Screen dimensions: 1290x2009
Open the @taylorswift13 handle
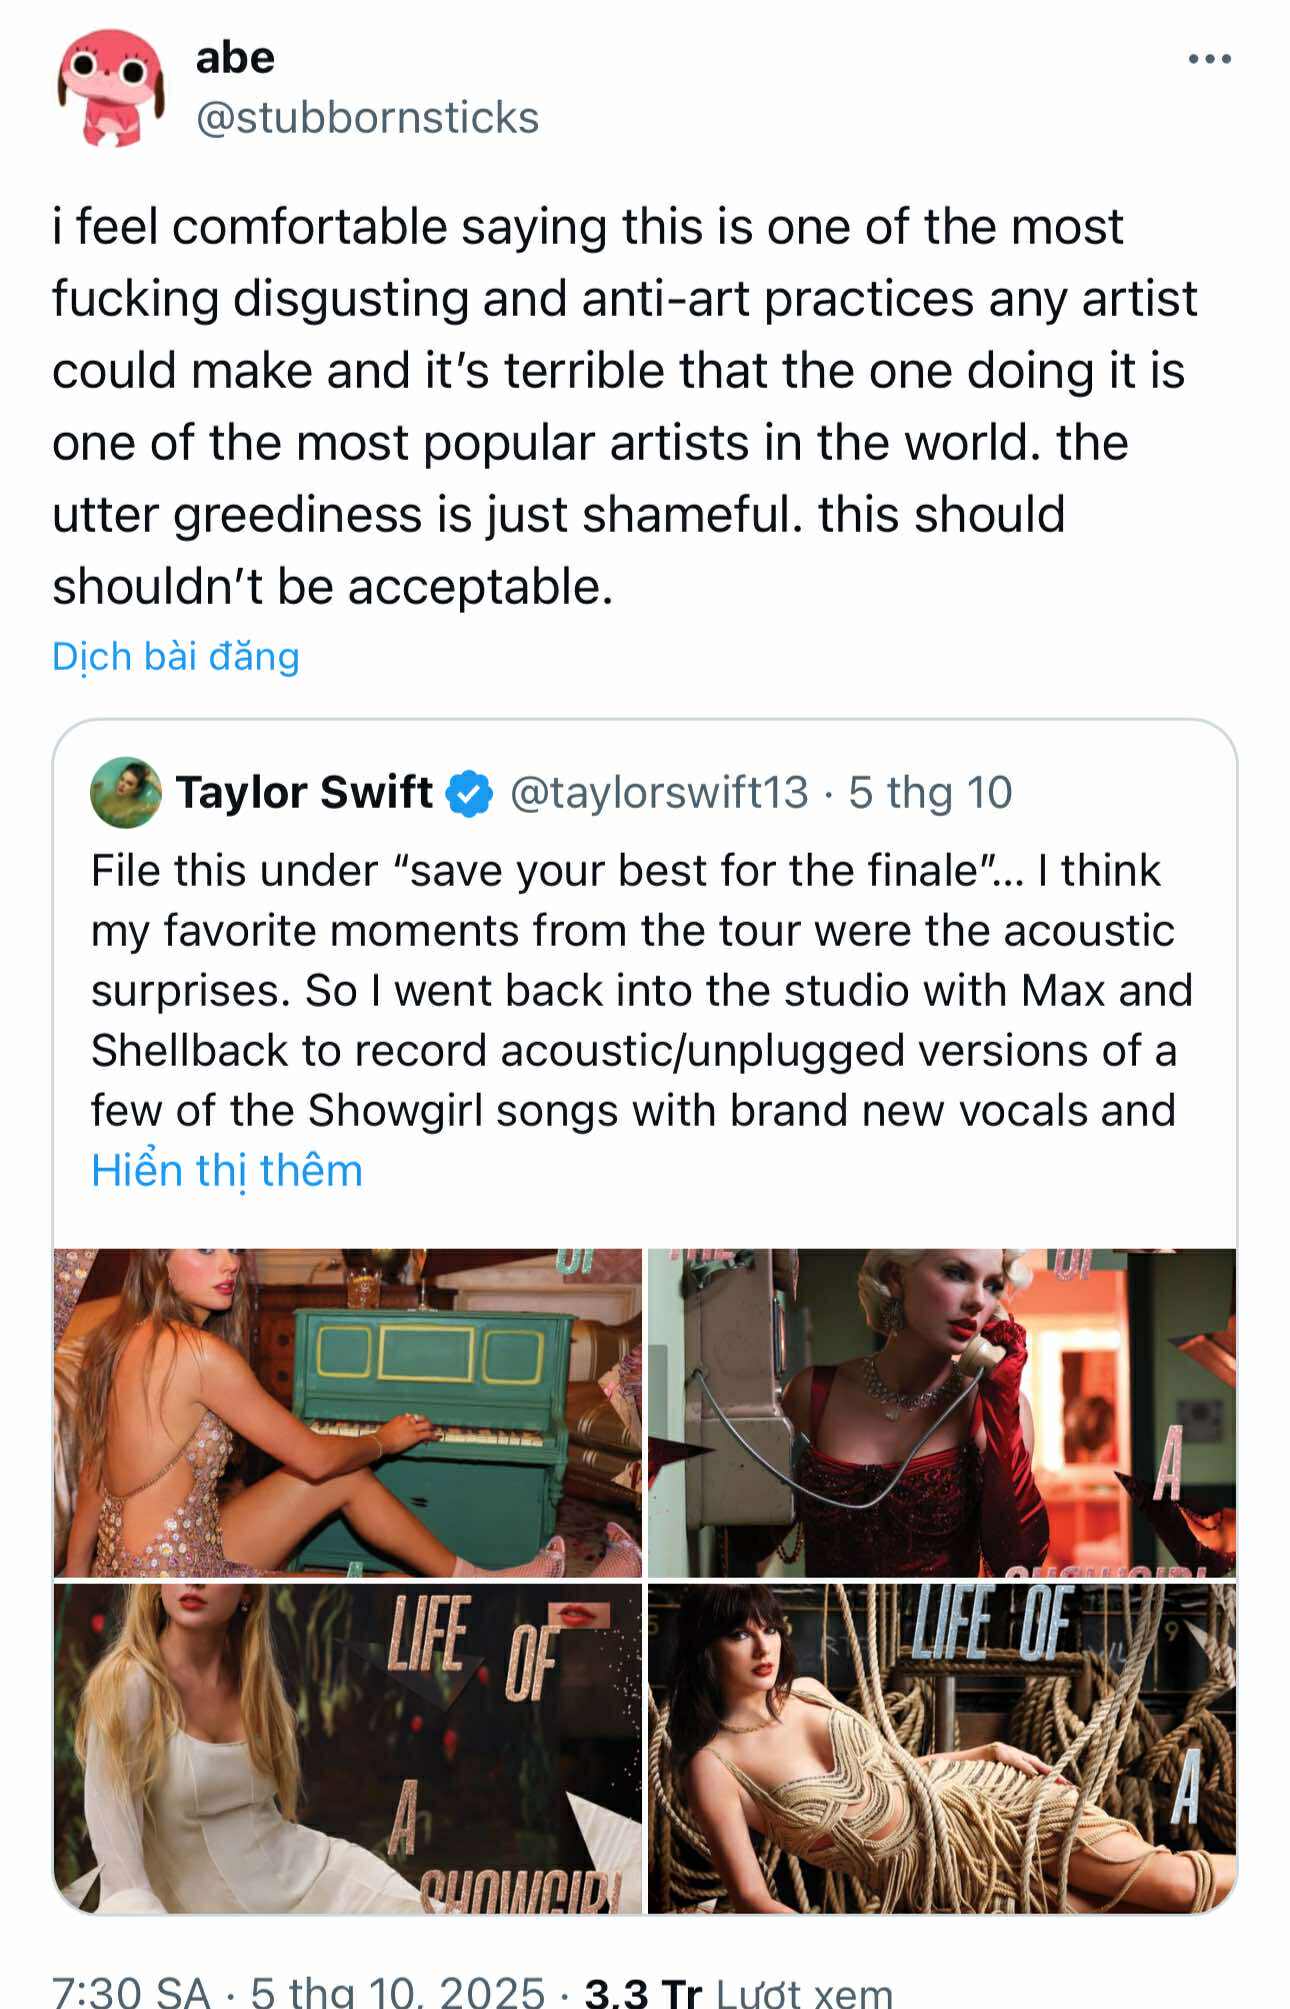[x=659, y=793]
